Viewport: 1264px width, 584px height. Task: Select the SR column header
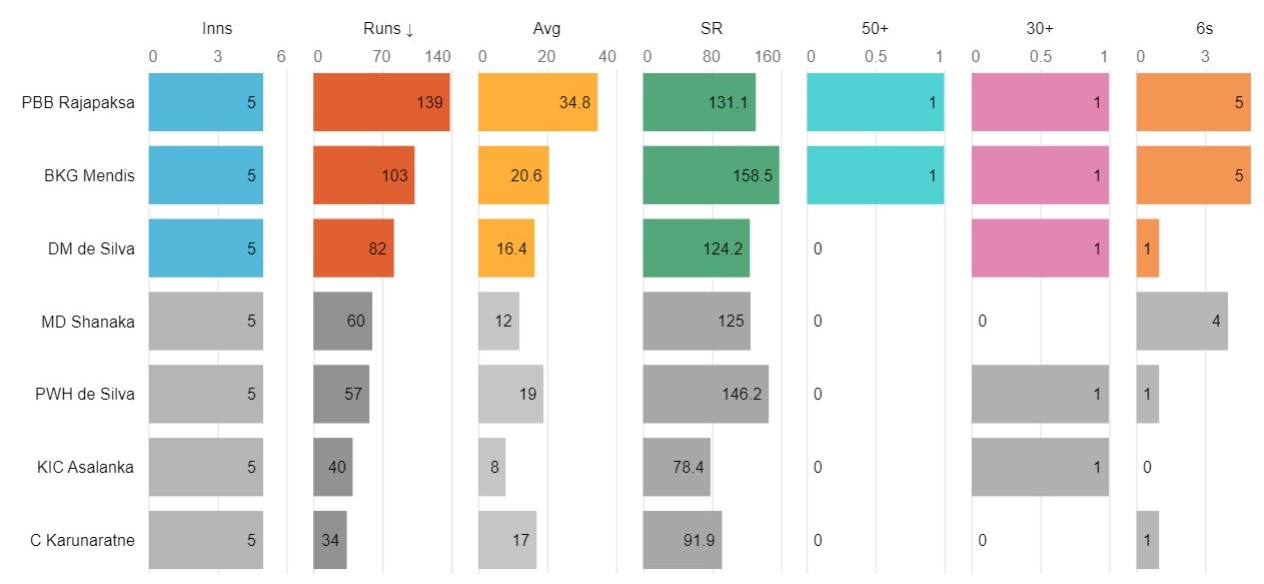tap(711, 30)
